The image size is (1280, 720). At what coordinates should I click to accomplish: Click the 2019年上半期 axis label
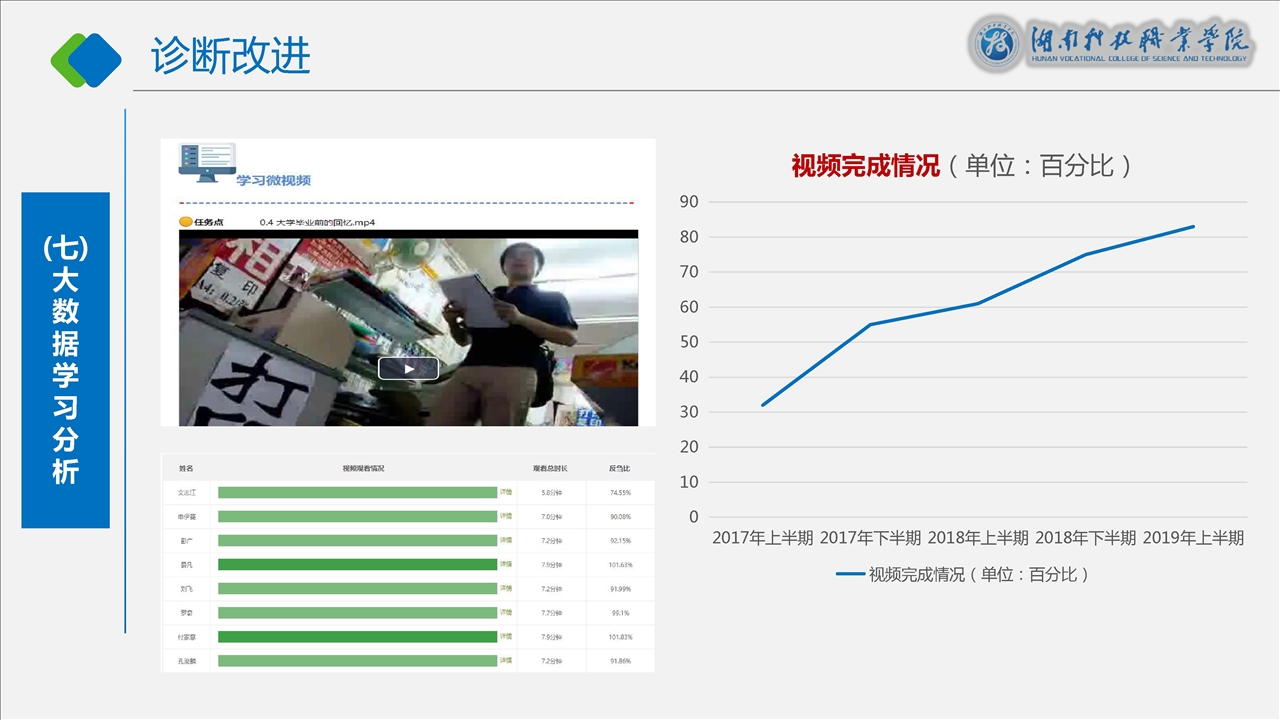tap(1193, 538)
